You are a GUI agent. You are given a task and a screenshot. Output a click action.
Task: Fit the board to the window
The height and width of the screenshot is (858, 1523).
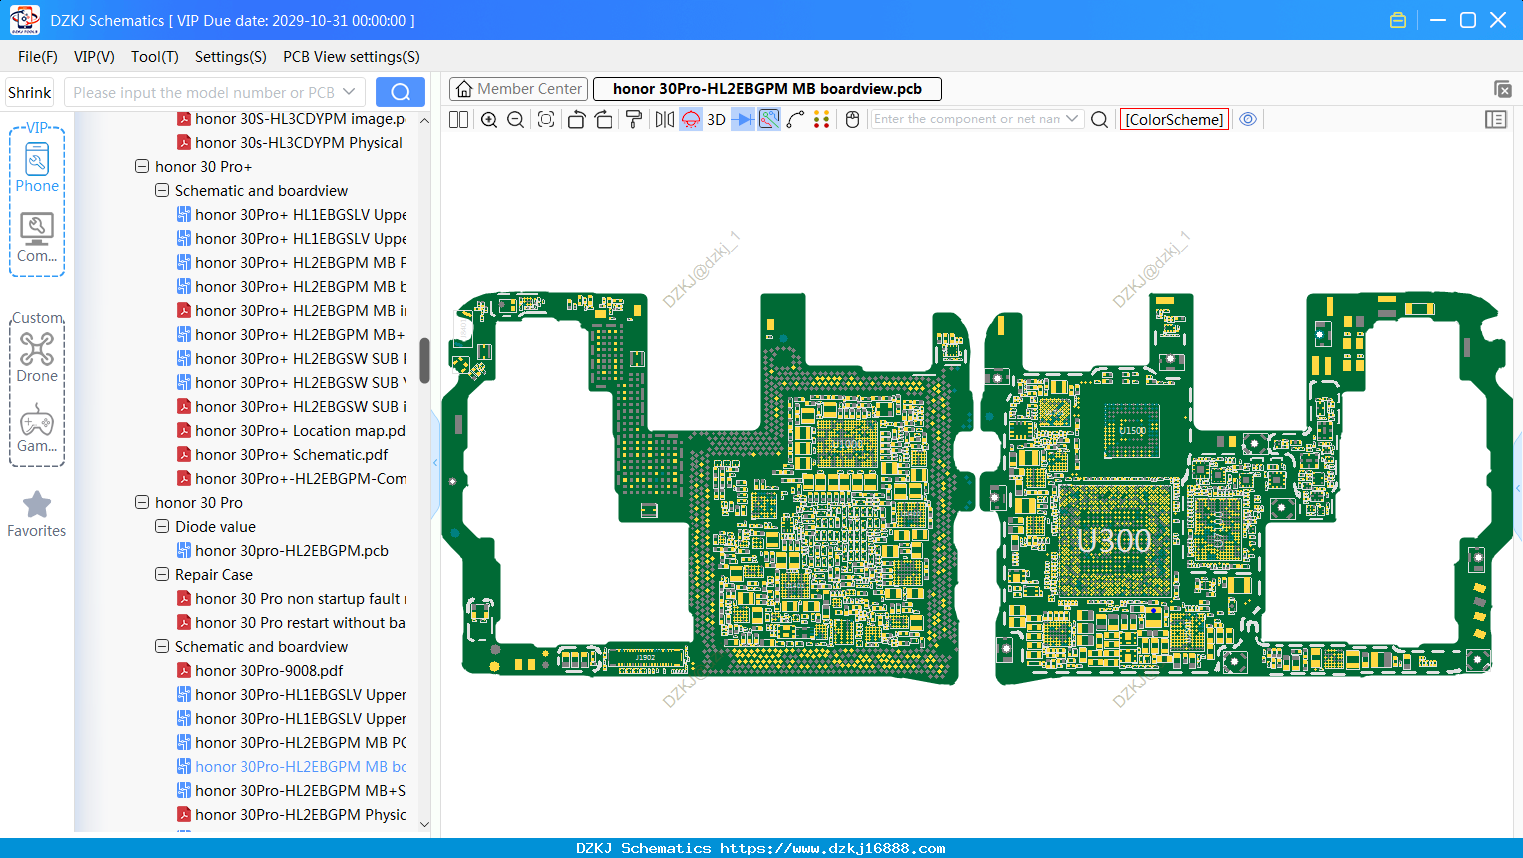coord(546,120)
